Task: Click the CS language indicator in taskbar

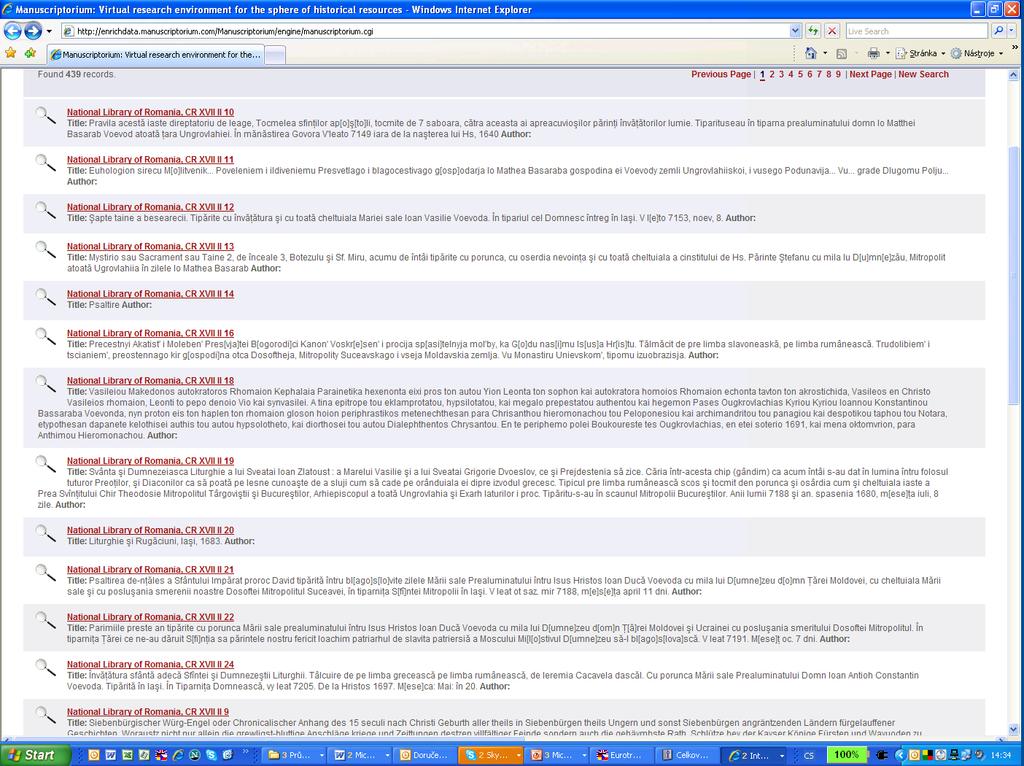Action: pyautogui.click(x=808, y=756)
